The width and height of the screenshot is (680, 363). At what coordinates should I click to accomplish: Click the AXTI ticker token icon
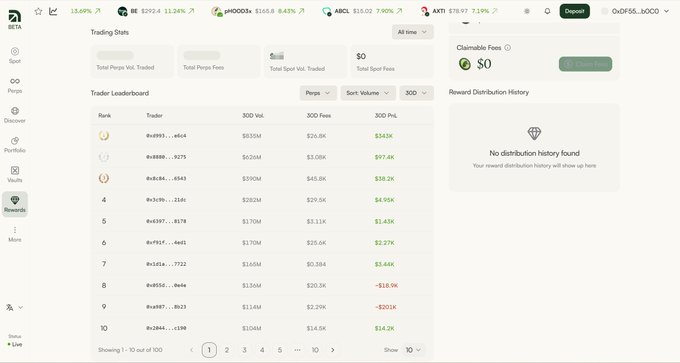425,11
